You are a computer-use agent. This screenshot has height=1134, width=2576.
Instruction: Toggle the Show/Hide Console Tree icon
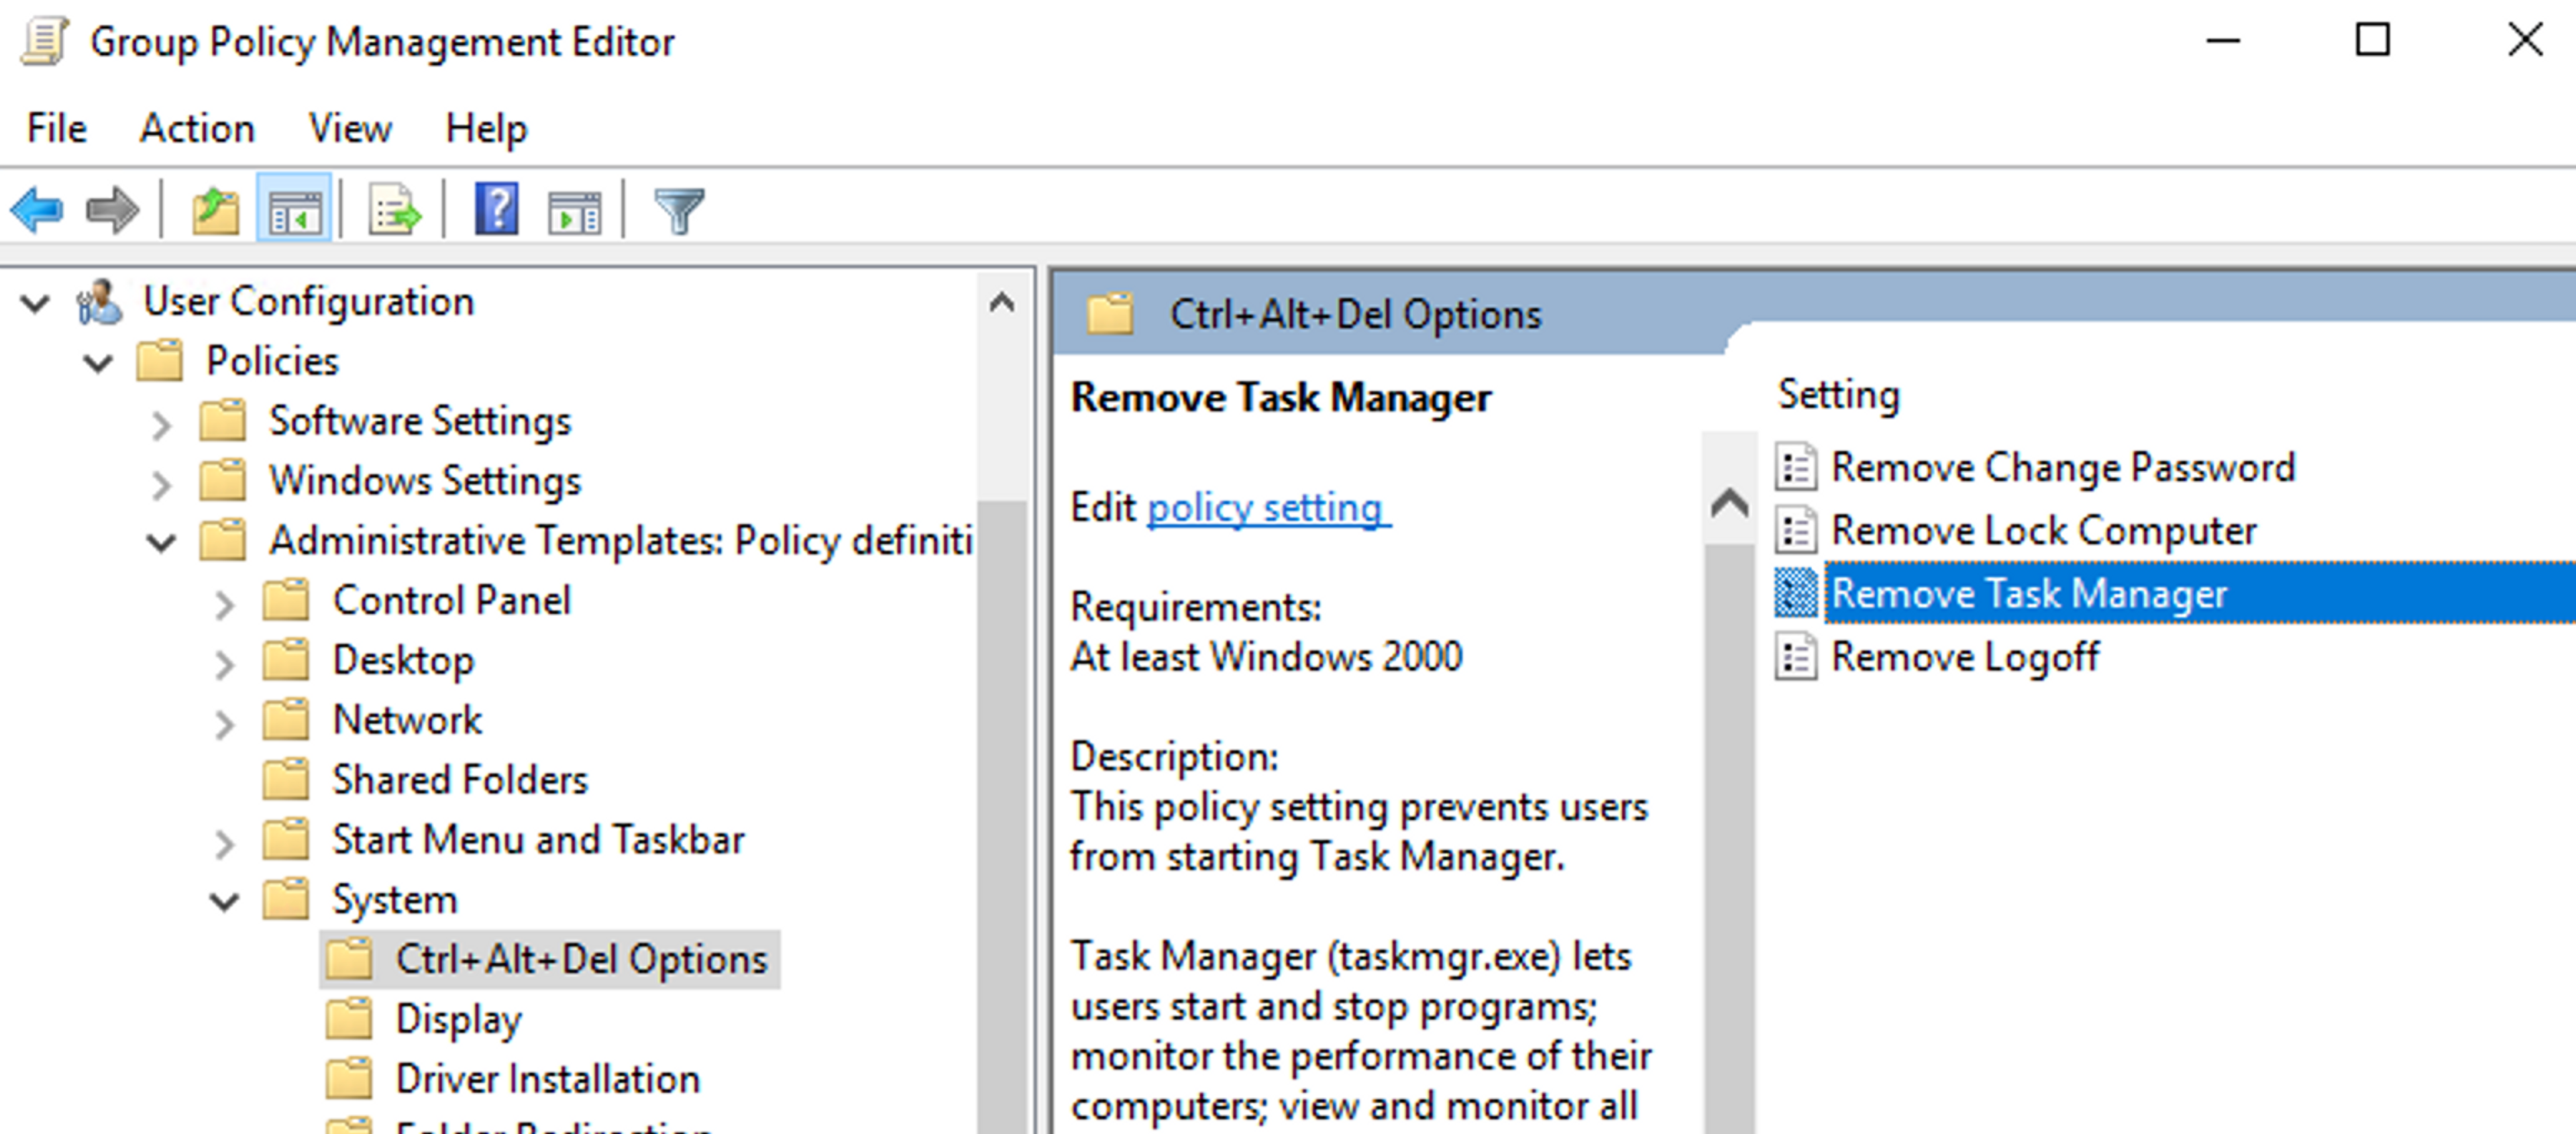294,211
